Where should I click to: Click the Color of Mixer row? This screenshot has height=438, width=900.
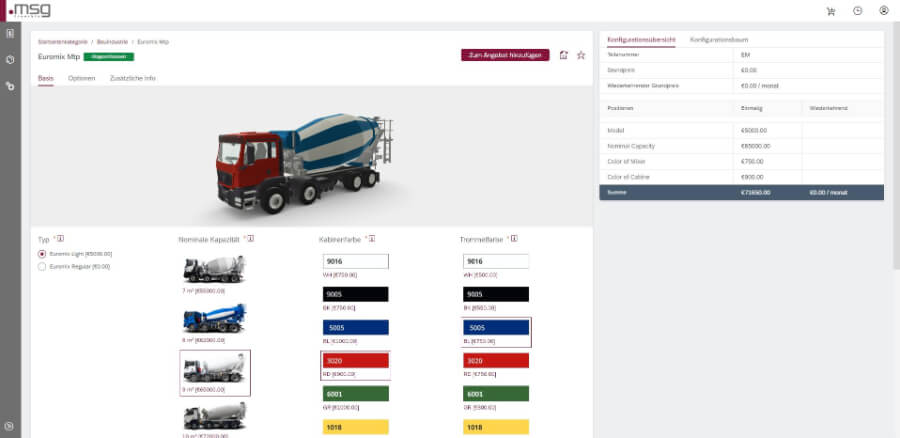[x=742, y=161]
